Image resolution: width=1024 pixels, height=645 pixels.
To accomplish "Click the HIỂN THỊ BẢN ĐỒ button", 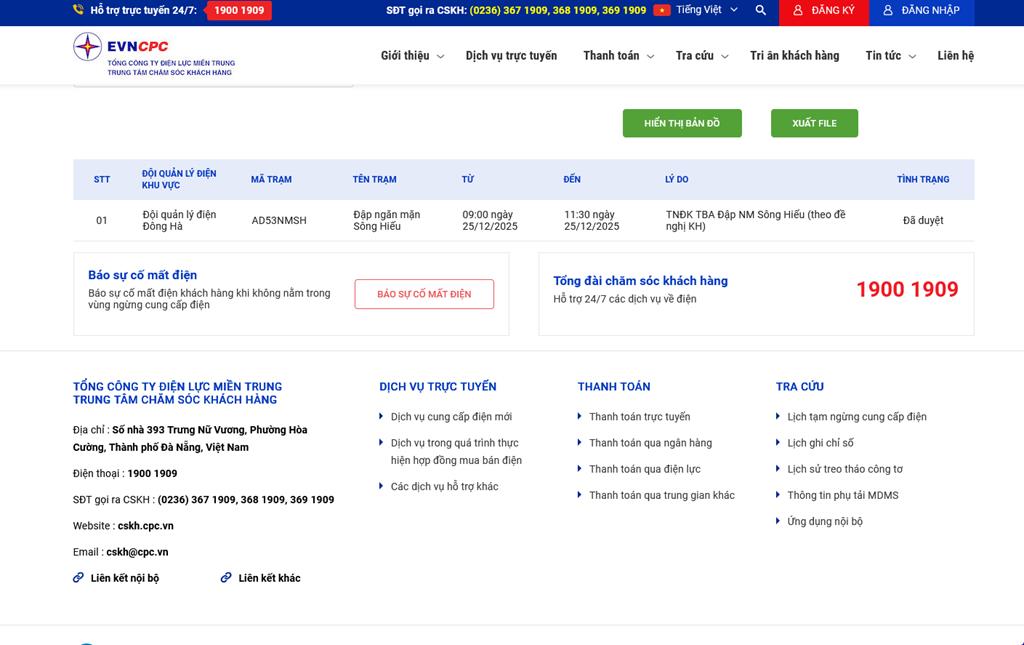I will [x=682, y=123].
